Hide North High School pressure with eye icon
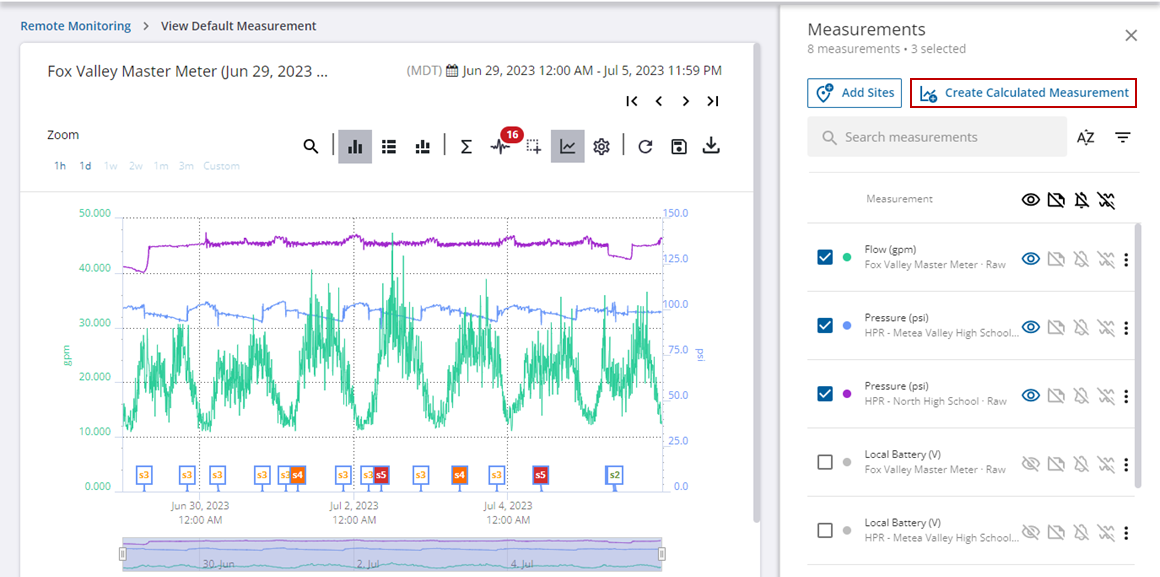1160x577 pixels. 1030,395
